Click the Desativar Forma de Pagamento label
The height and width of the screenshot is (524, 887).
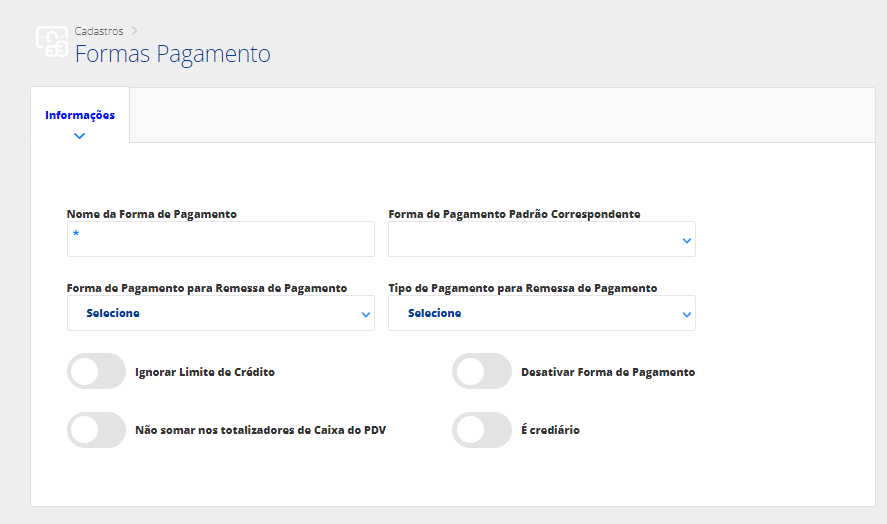pyautogui.click(x=608, y=372)
